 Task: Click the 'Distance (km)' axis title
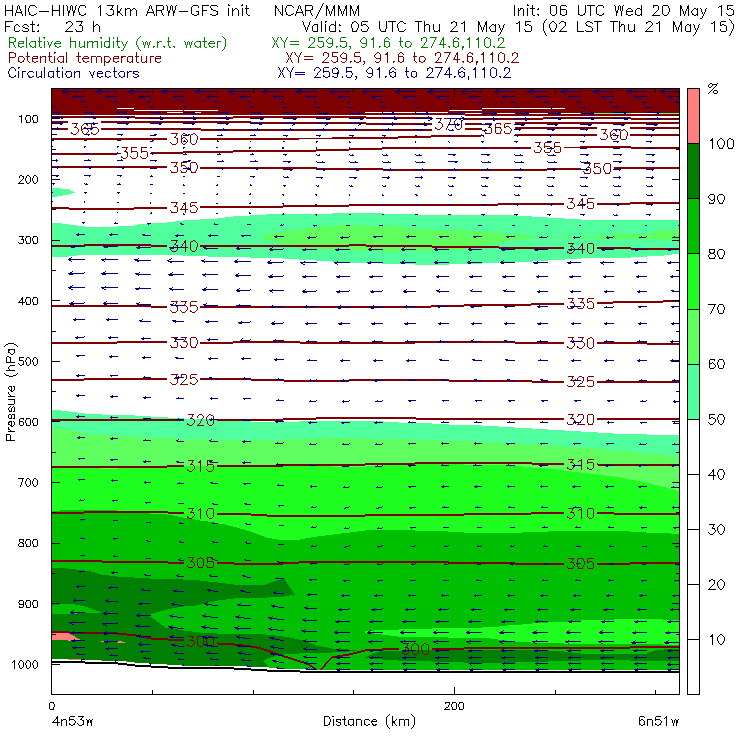pos(369,721)
